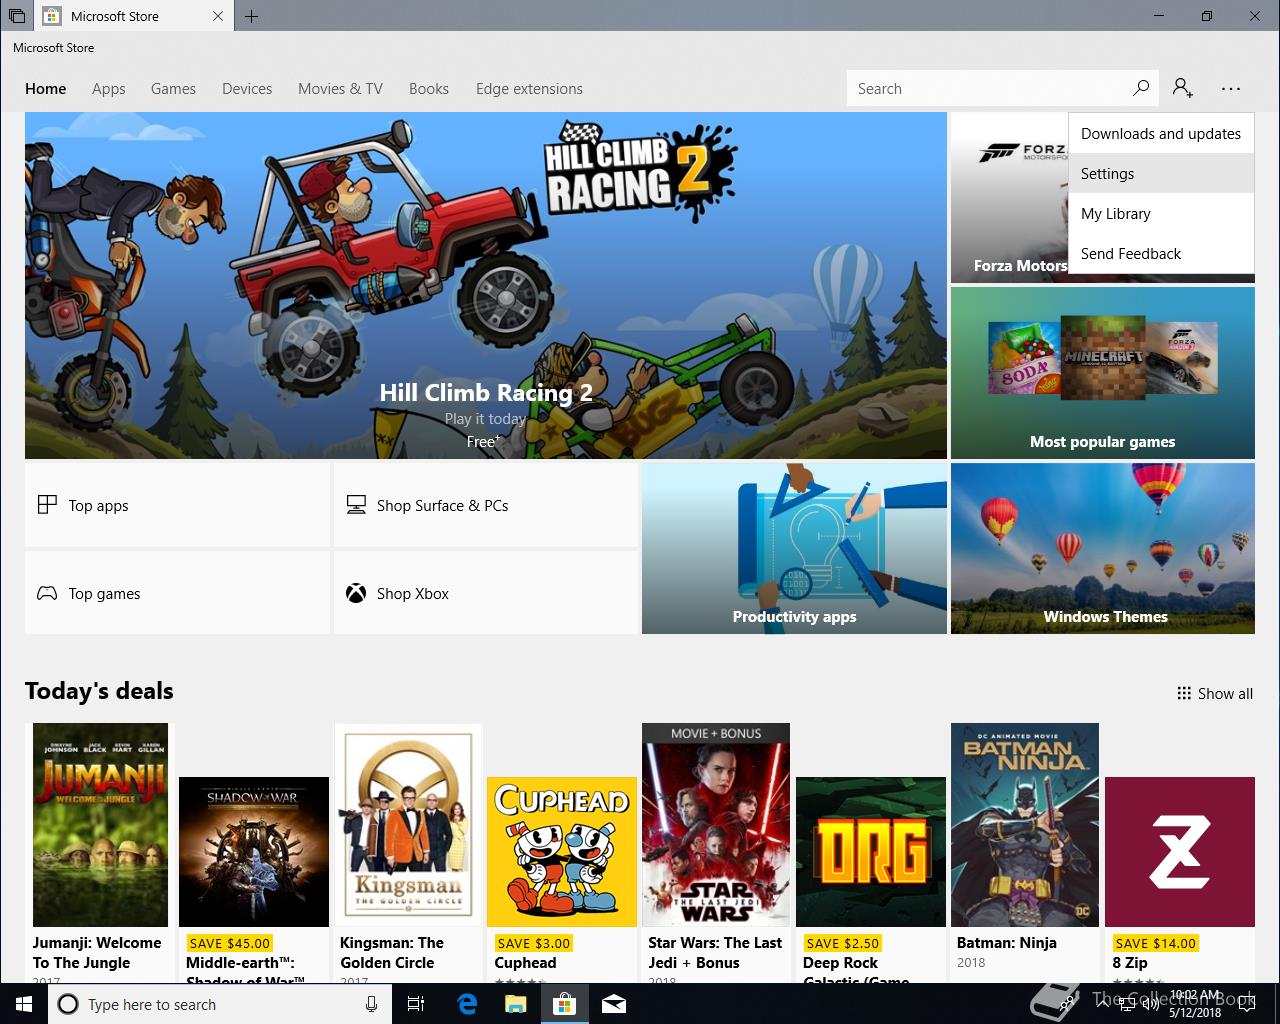This screenshot has height=1024, width=1280.
Task: Open the Deep Rock Galactic cover
Action: click(871, 852)
